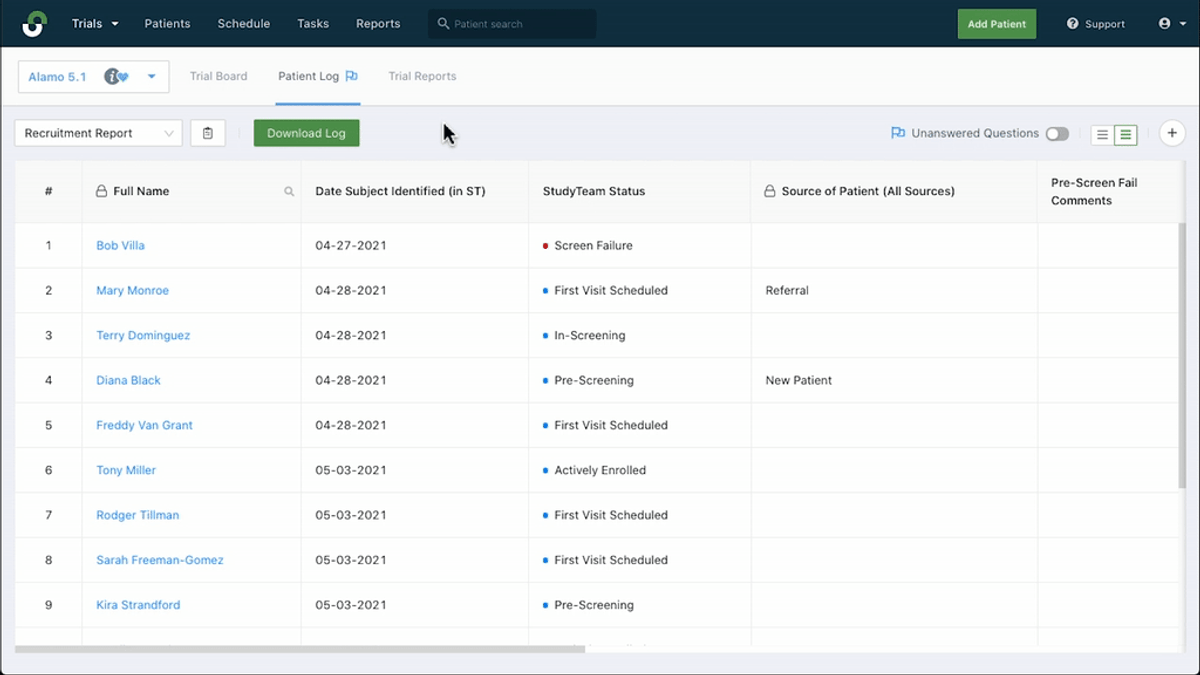Open Tasks in top navigation
This screenshot has width=1200, height=675.
tap(313, 23)
